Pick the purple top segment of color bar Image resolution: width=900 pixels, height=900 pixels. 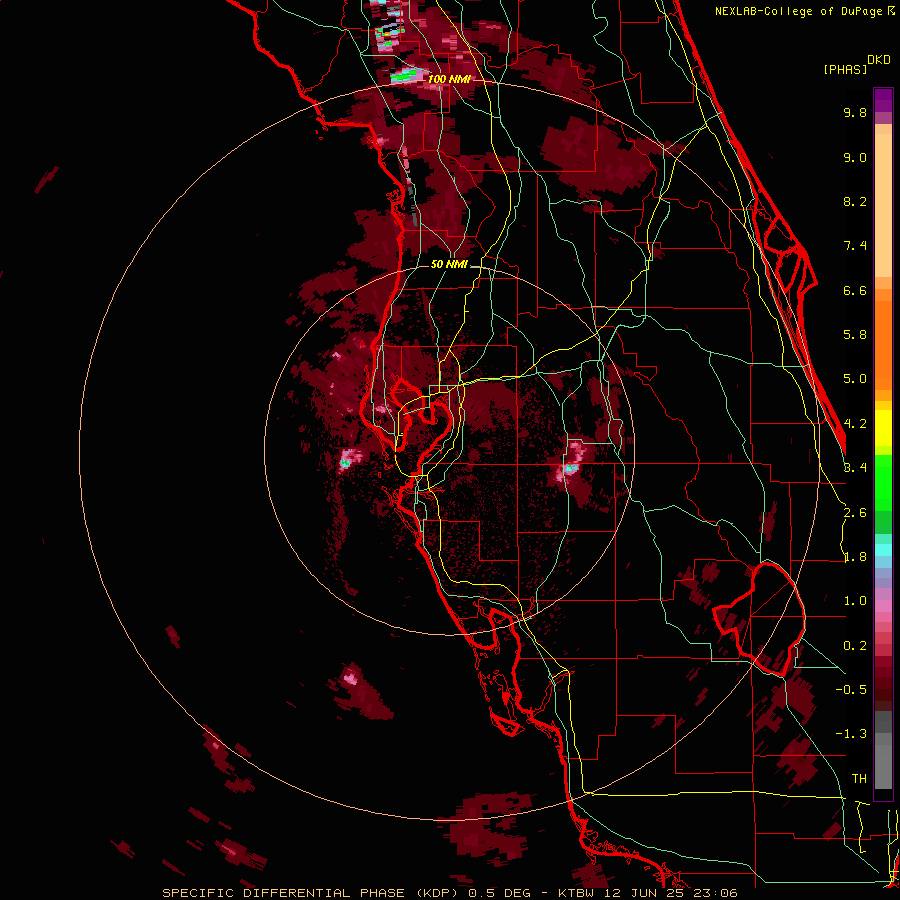click(x=883, y=99)
